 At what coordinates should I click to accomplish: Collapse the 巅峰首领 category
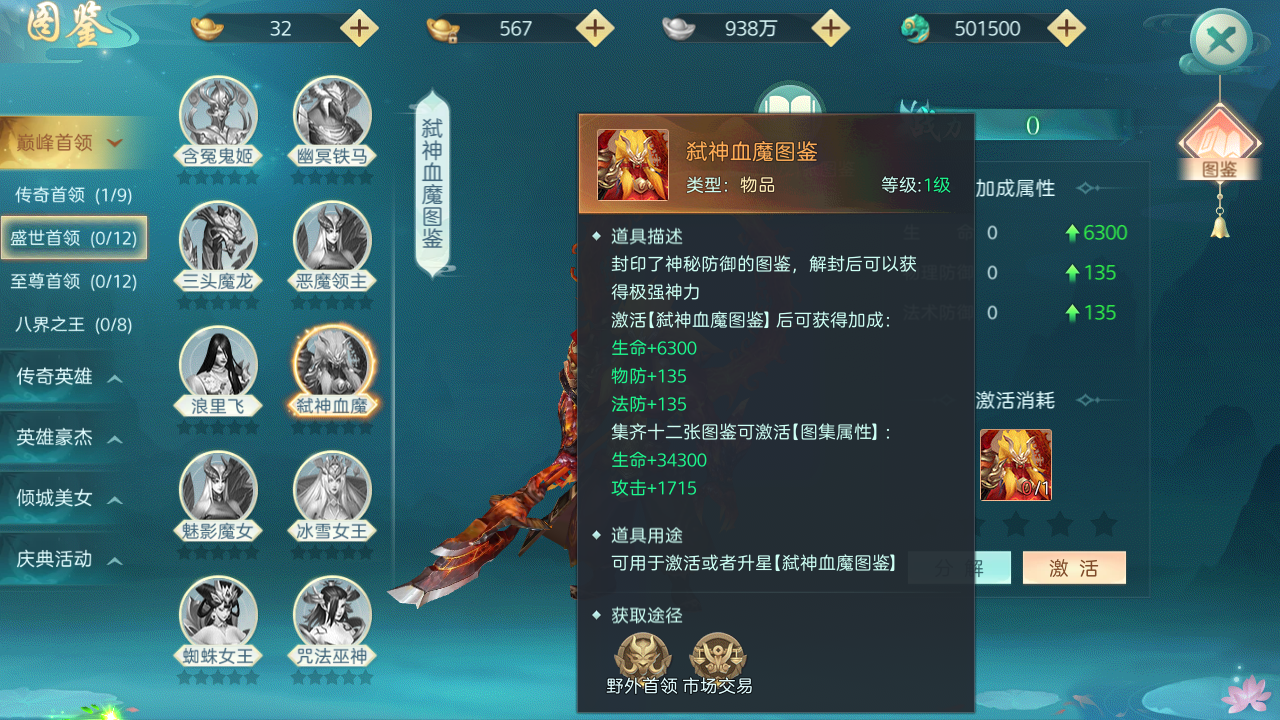[70, 142]
